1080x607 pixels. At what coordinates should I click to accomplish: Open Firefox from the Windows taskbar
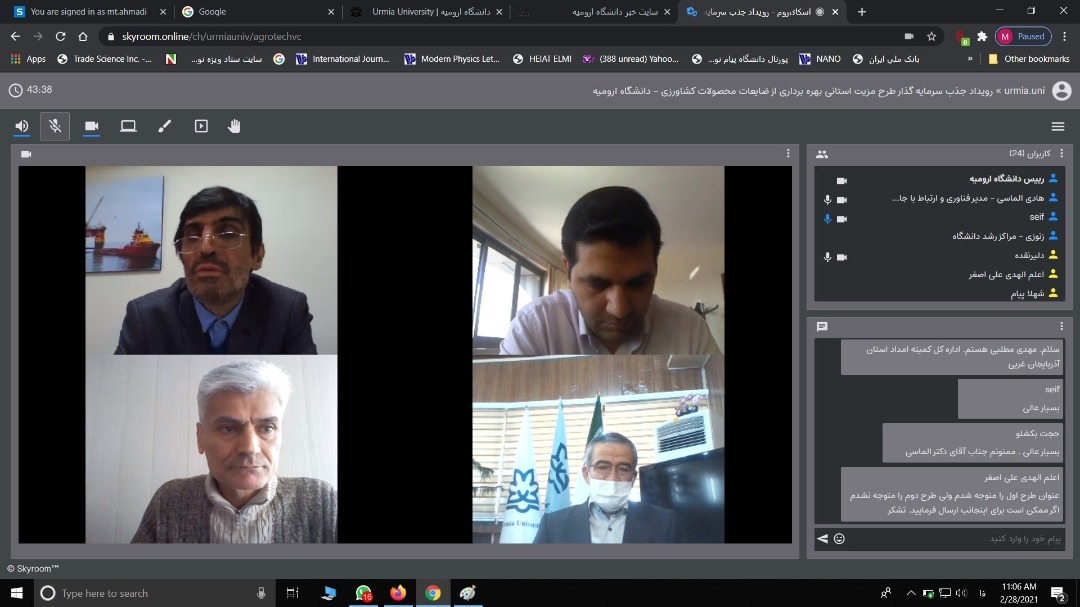tap(398, 593)
